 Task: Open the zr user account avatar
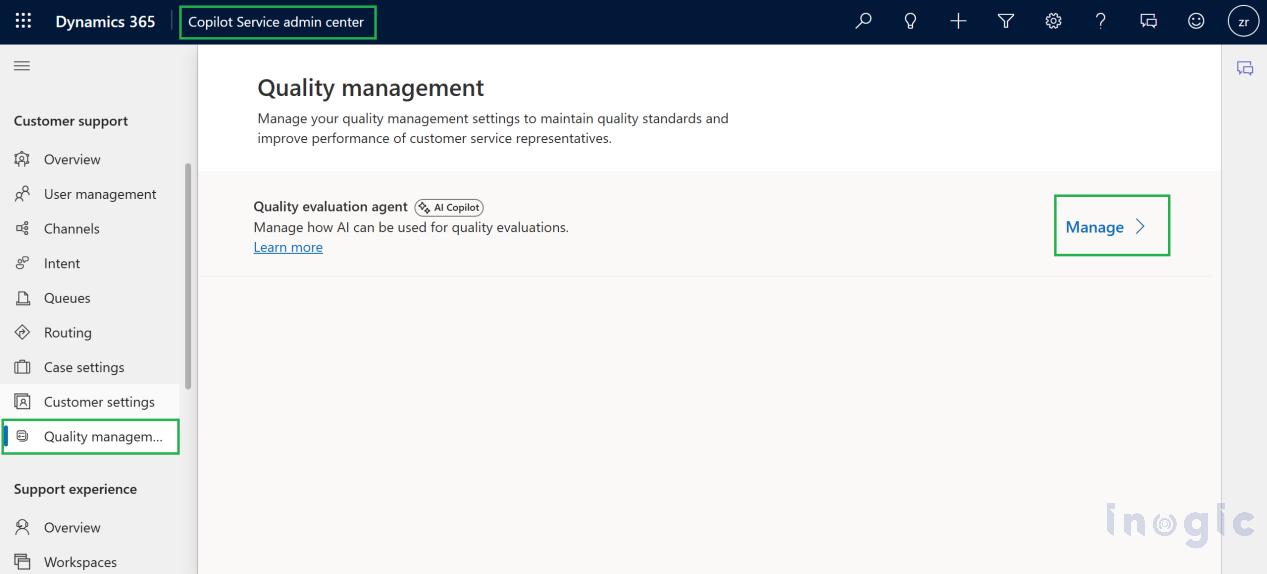click(x=1243, y=21)
